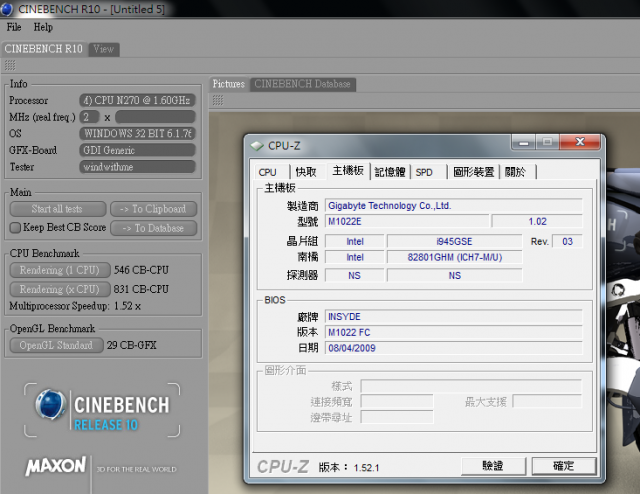This screenshot has width=640, height=494.
Task: Click Start all tests button
Action: click(58, 209)
